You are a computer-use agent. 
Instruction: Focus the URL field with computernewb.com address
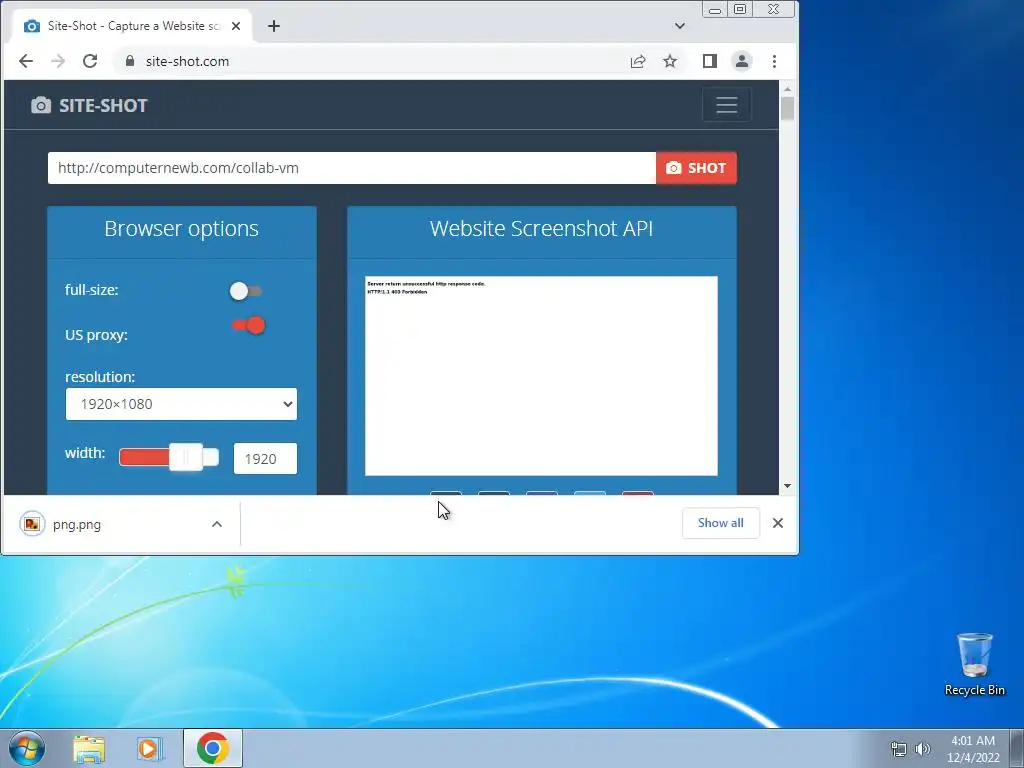click(351, 168)
